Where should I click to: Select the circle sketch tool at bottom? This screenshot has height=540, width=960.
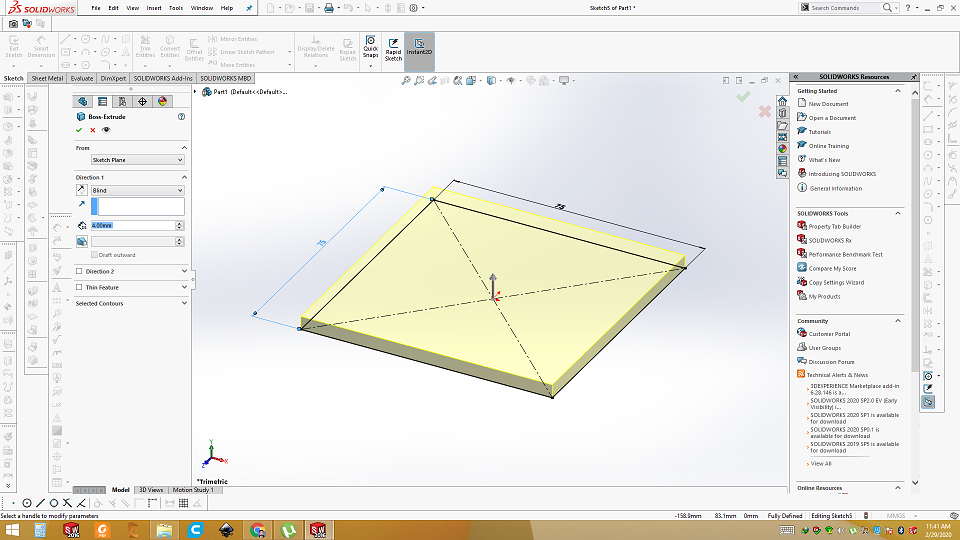click(54, 503)
